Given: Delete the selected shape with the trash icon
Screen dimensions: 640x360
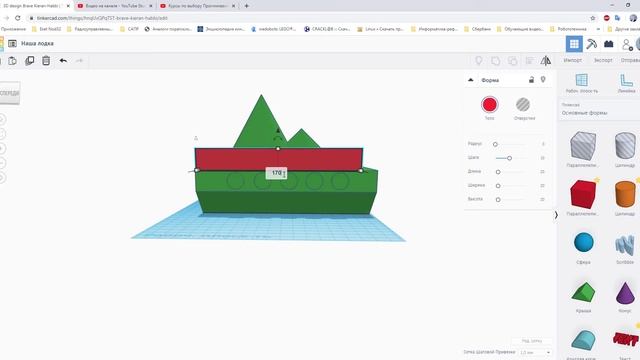Looking at the screenshot, I should (46, 61).
